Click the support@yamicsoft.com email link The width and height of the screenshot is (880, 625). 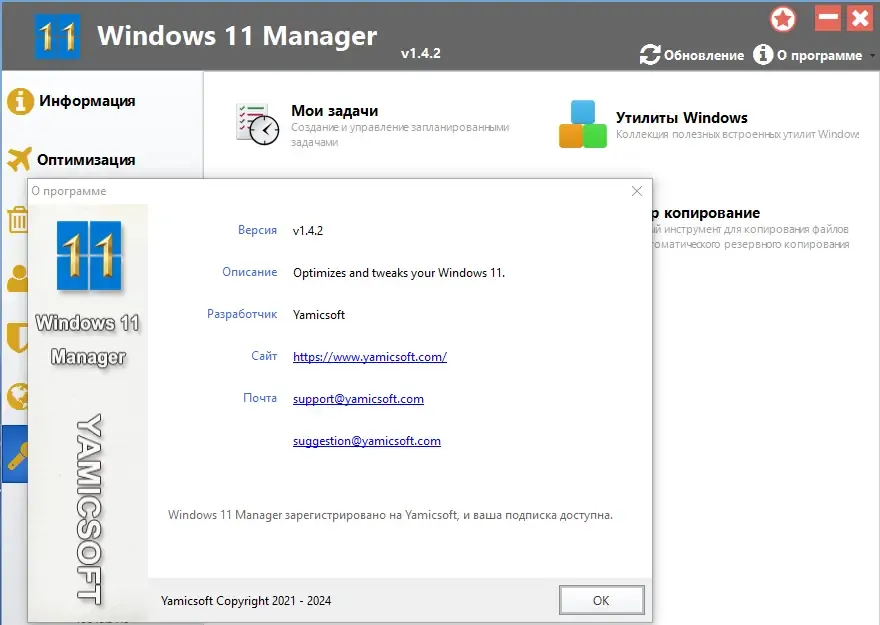[358, 399]
